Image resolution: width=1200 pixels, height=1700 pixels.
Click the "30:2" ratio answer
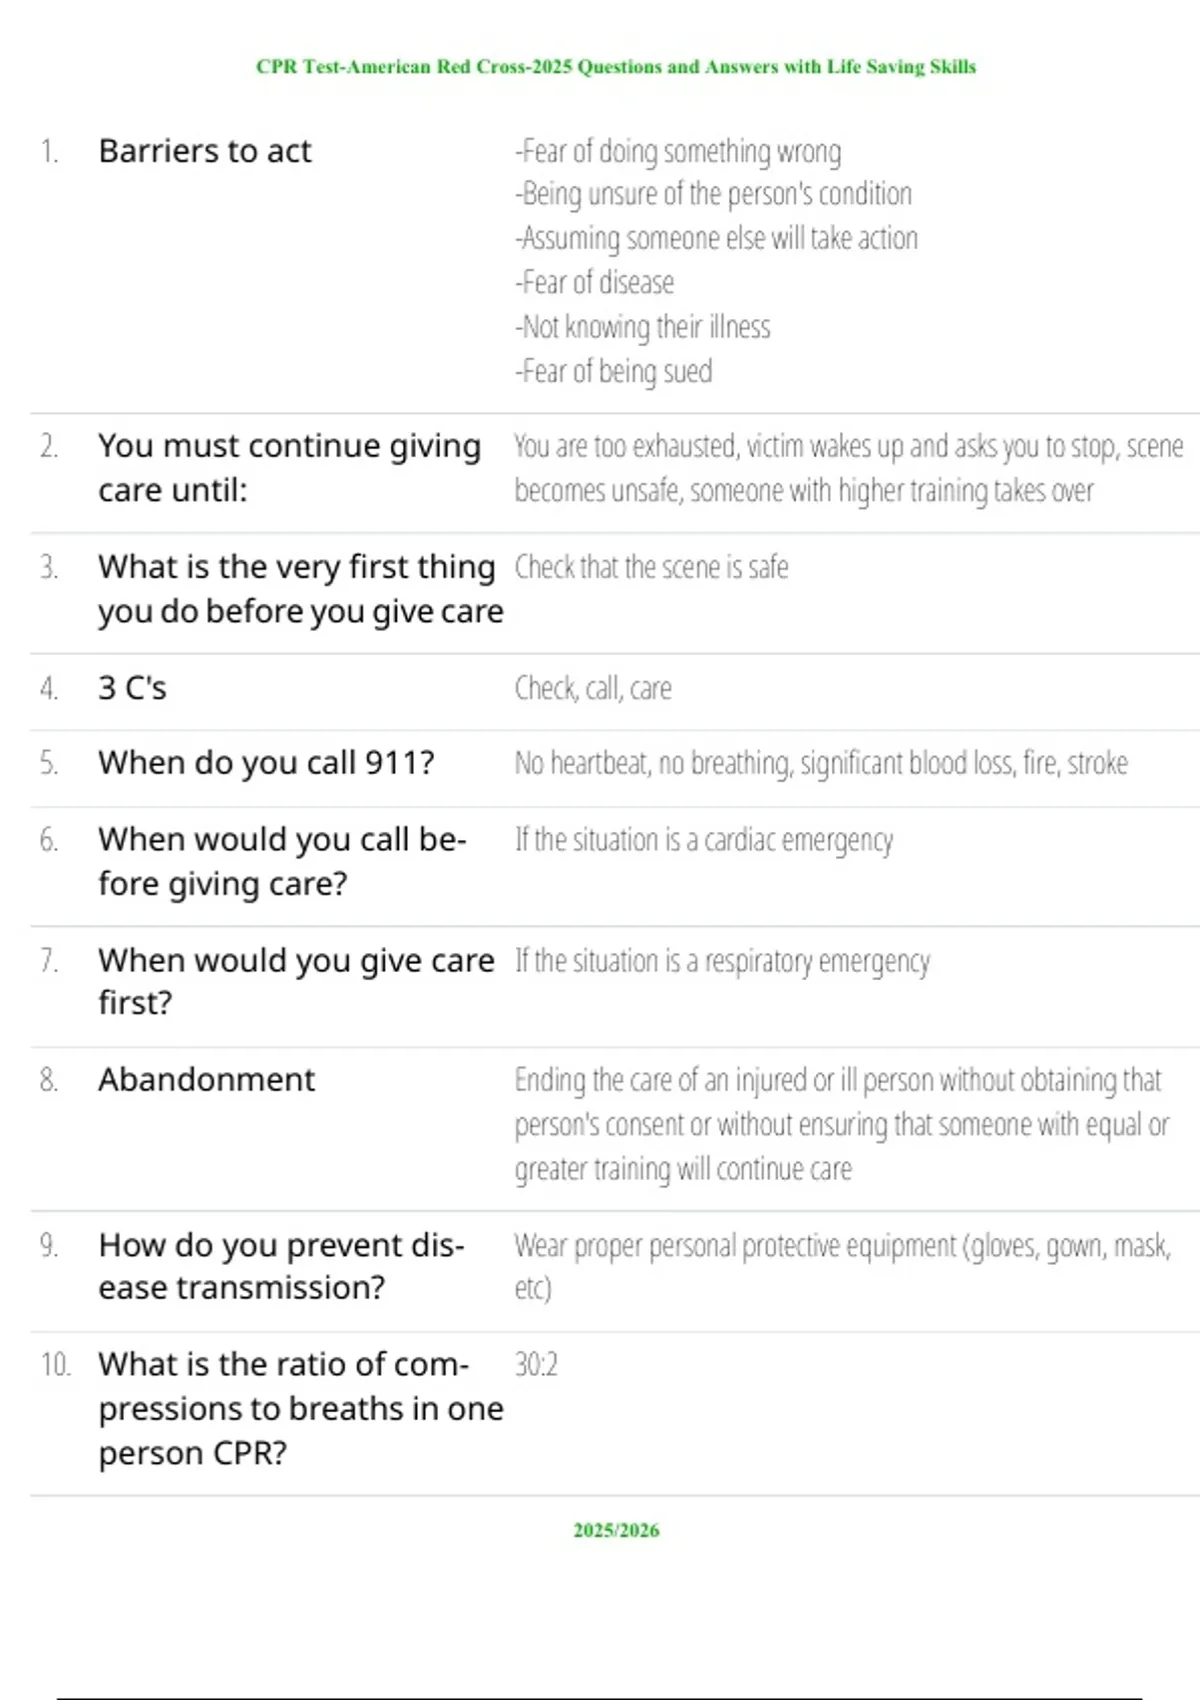(536, 1364)
